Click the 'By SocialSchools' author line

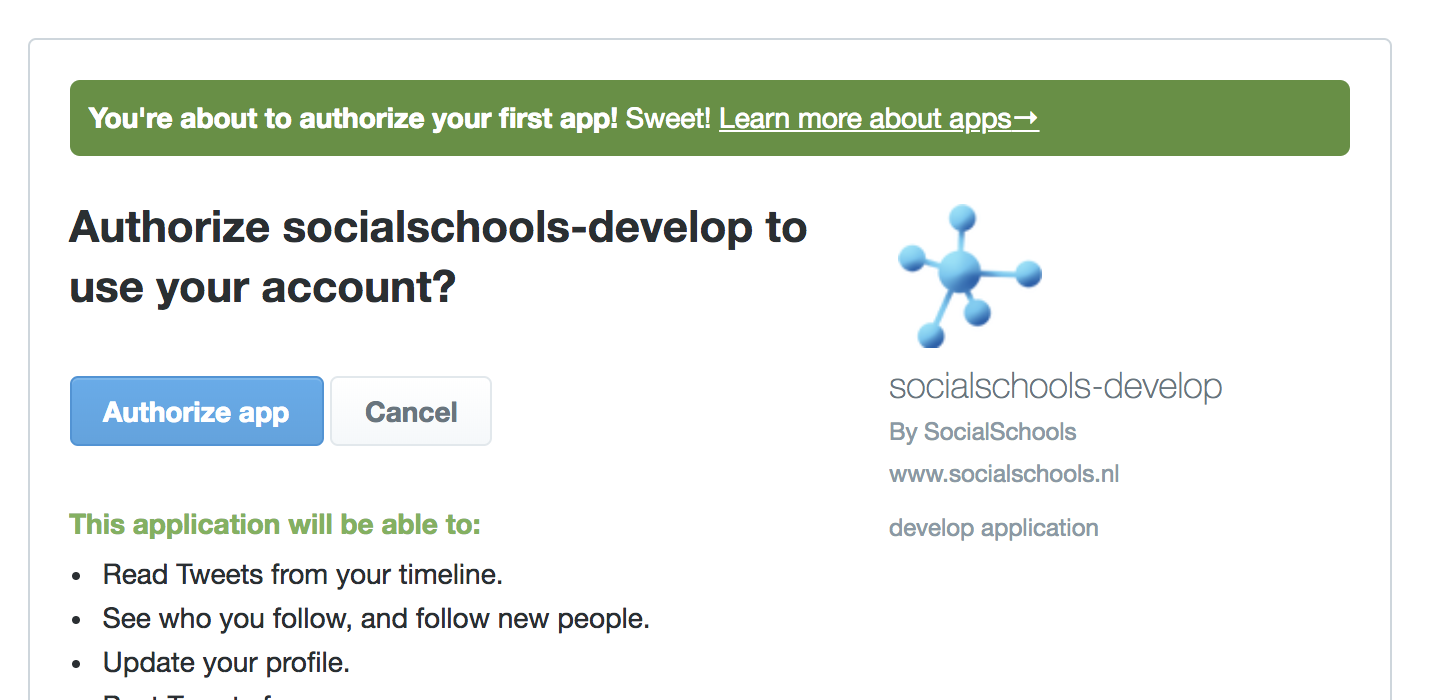click(x=982, y=432)
